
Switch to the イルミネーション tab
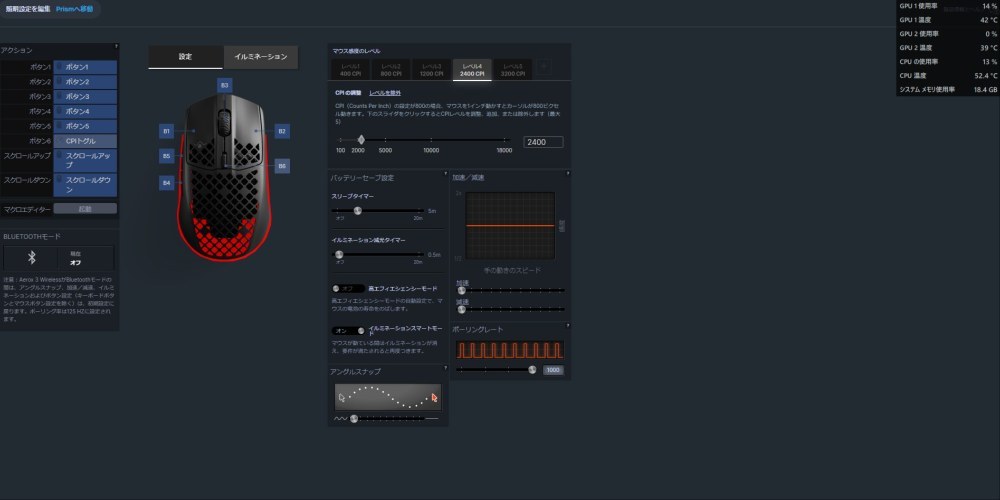tap(261, 57)
